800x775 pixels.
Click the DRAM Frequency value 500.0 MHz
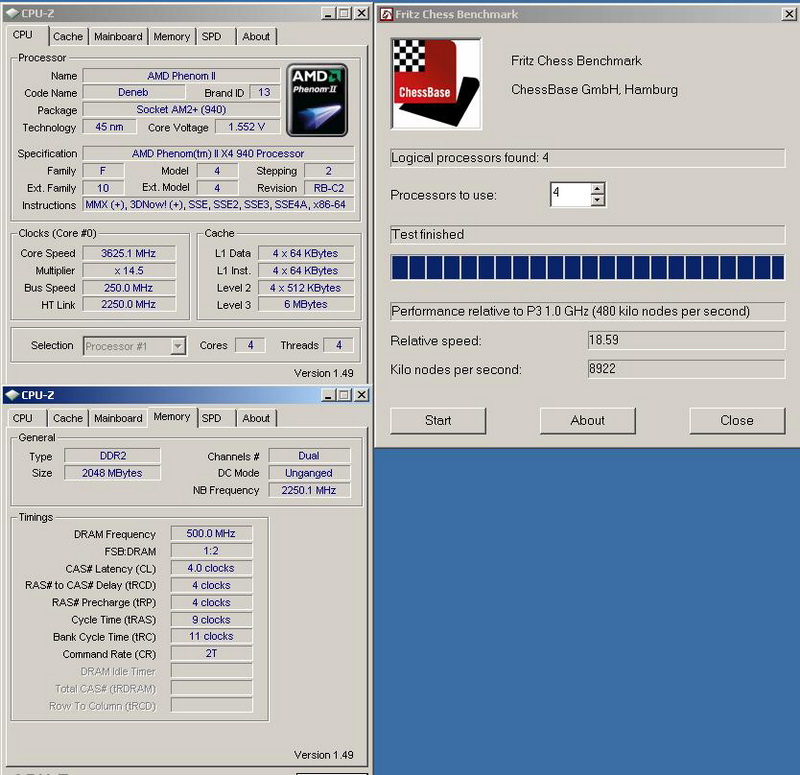click(211, 533)
